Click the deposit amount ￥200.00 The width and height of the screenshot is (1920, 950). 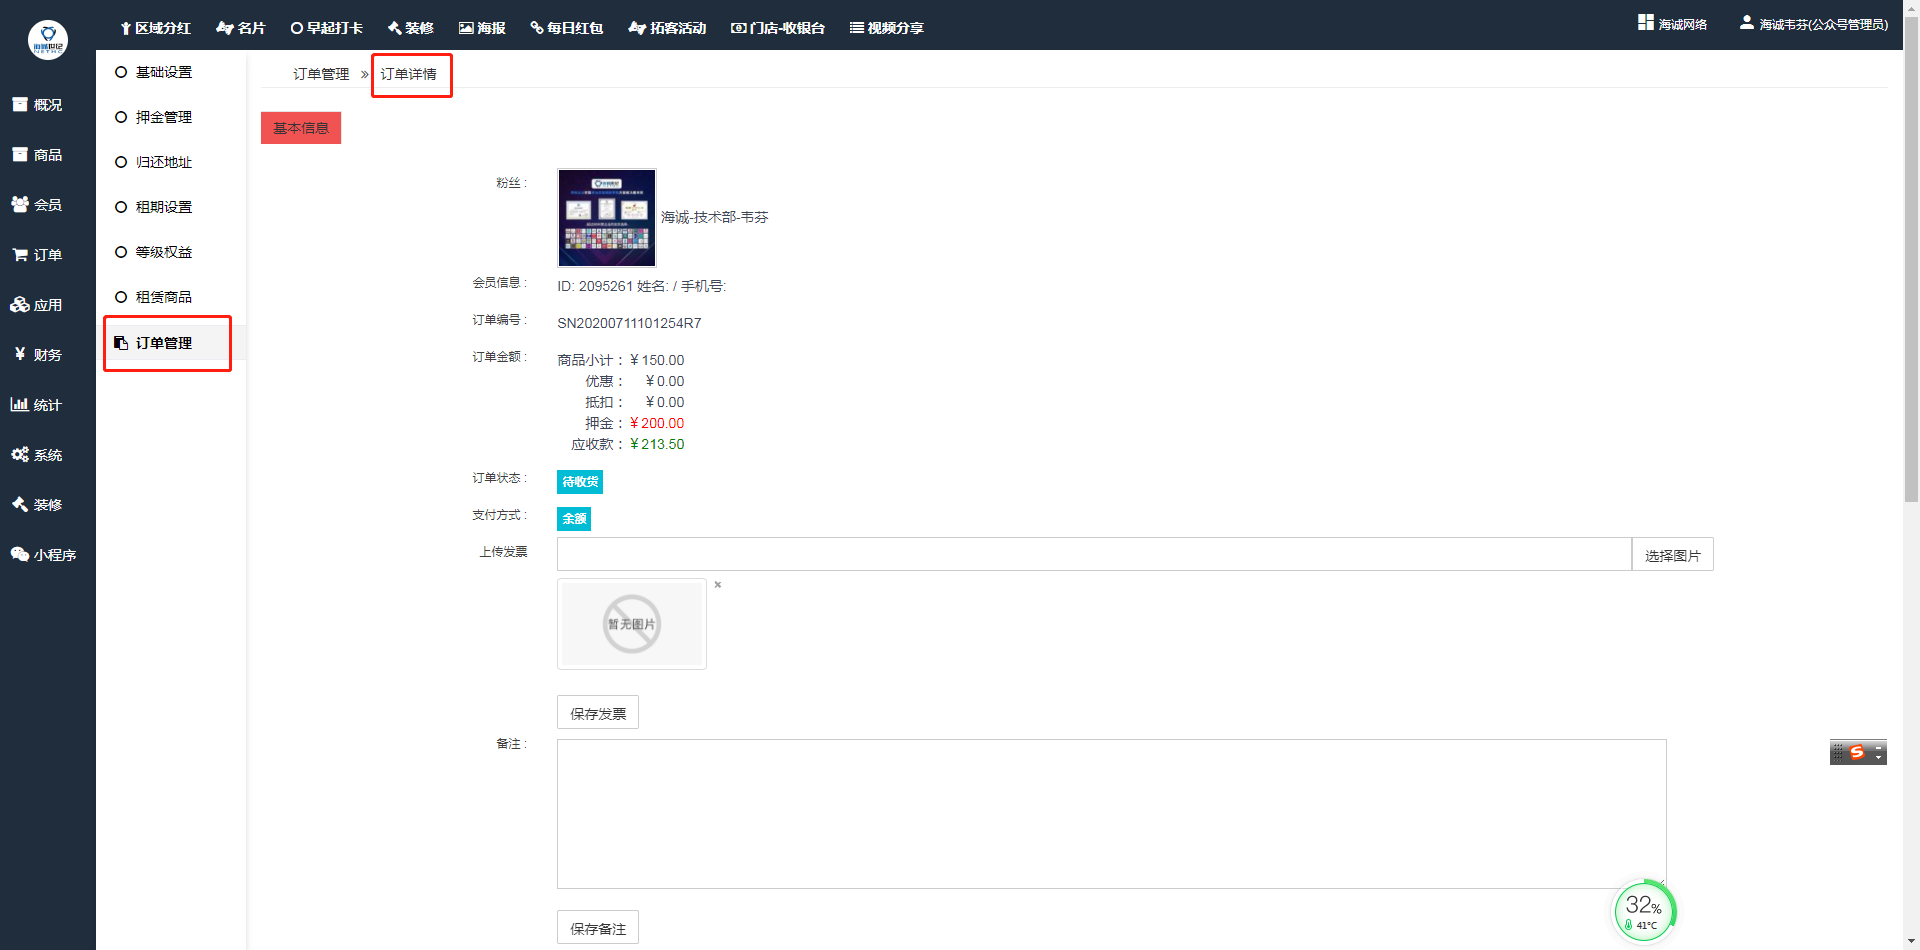tap(657, 423)
